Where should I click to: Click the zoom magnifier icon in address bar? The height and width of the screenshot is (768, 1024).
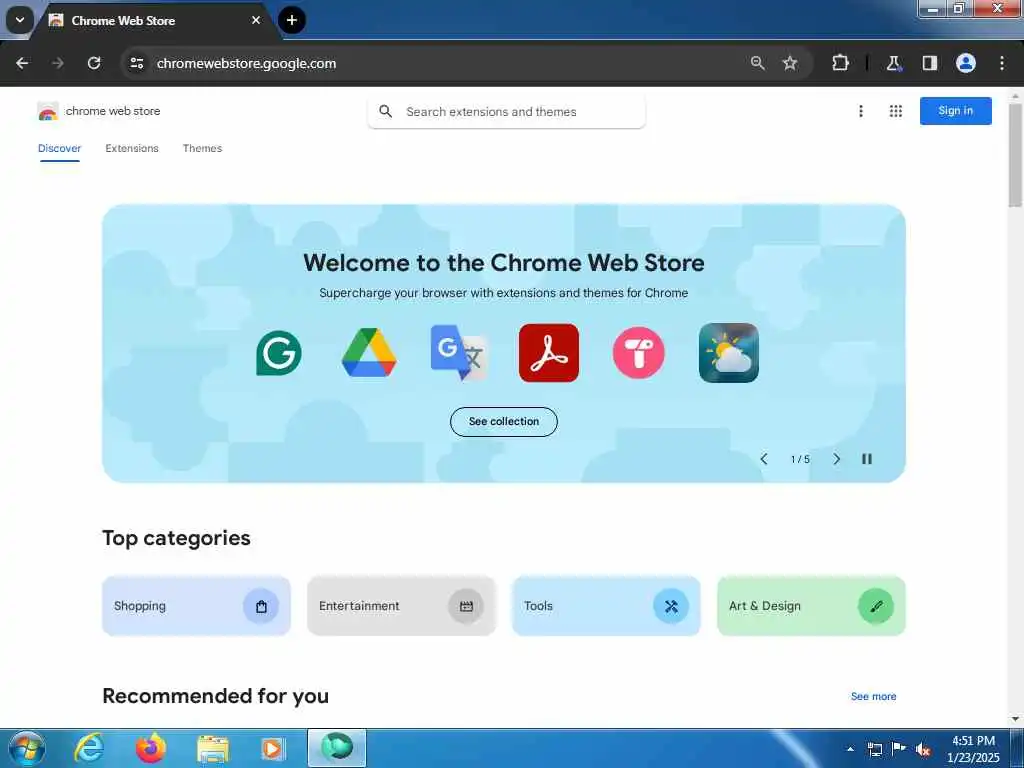tap(758, 63)
